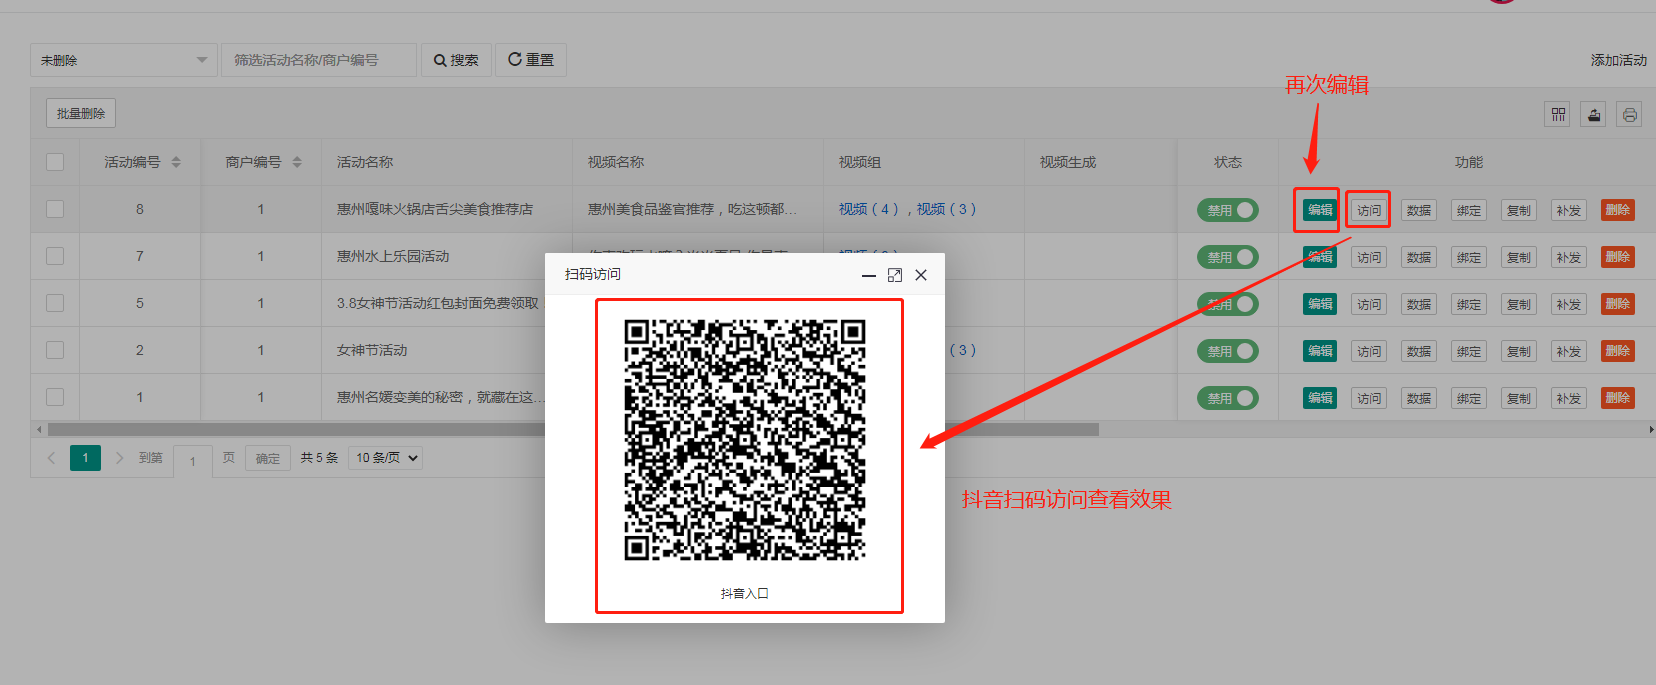Viewport: 1656px width, 685px height.
Task: Click the export table icon
Action: 1594,114
